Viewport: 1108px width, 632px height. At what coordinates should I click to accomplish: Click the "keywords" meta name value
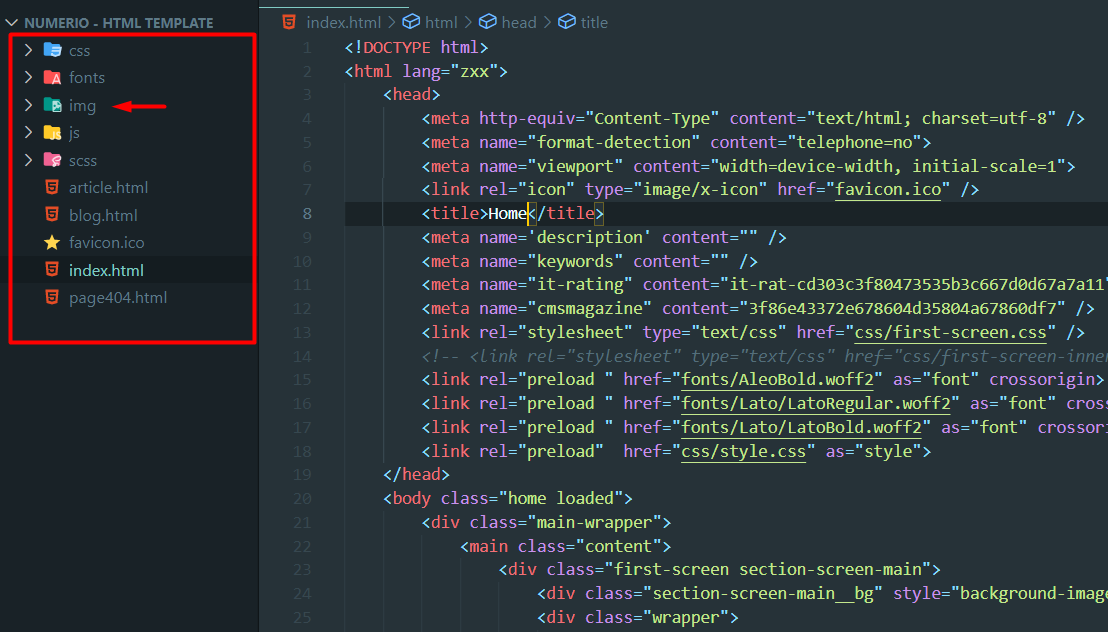[x=575, y=261]
